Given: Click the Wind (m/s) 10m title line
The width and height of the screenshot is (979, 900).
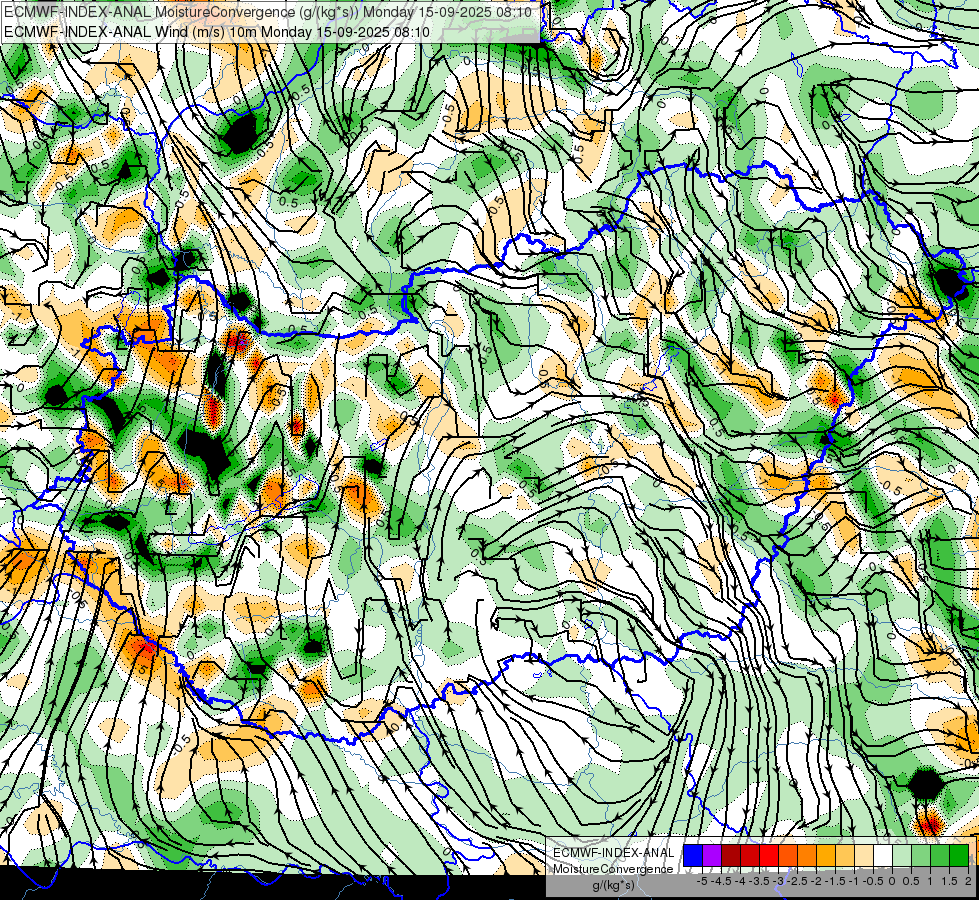Looking at the screenshot, I should [x=217, y=31].
